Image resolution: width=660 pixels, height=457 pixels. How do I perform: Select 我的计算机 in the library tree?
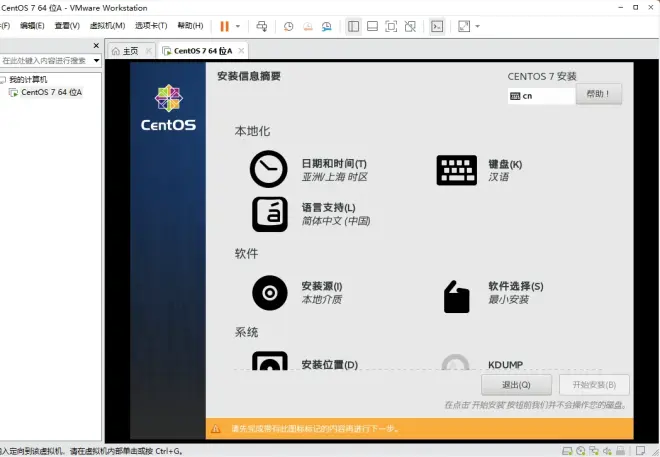click(x=28, y=80)
